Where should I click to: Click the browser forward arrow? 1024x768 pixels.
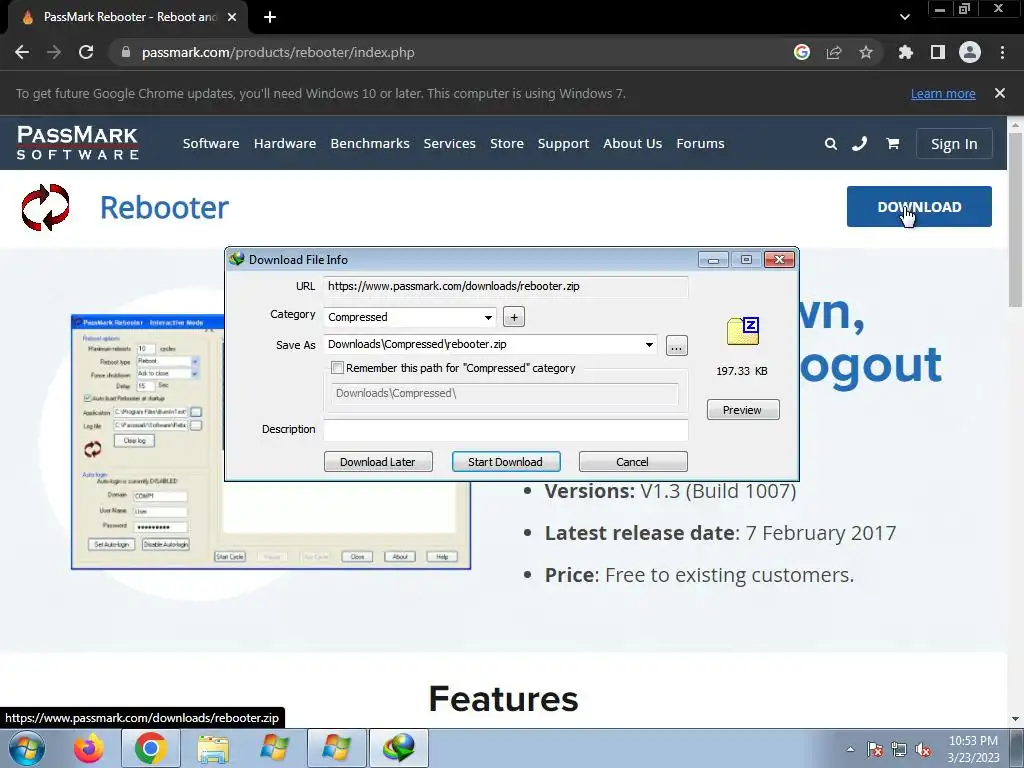(54, 52)
